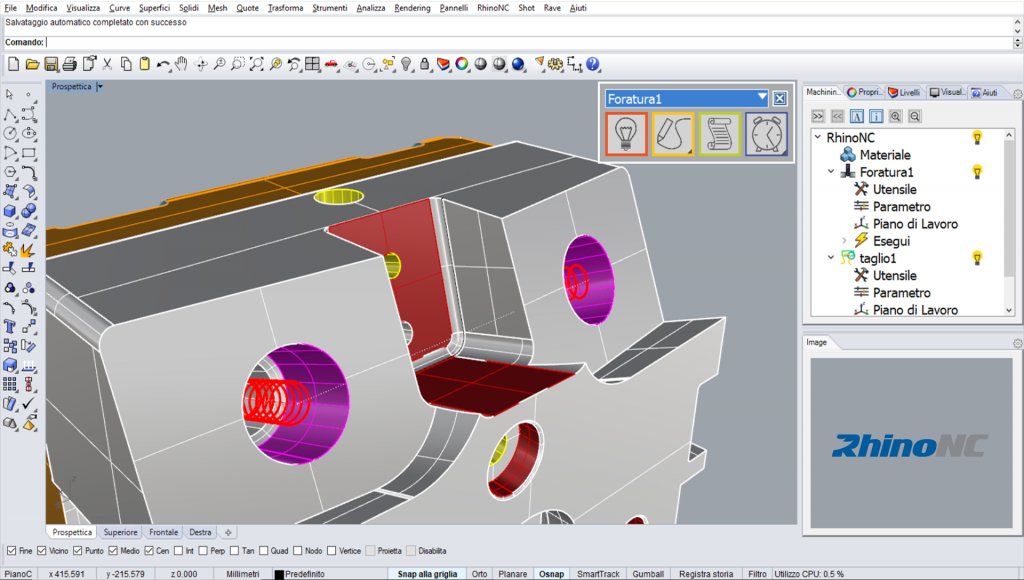Click the red car icon in toolbar
Viewport: 1024px width, 580px height.
click(332, 64)
